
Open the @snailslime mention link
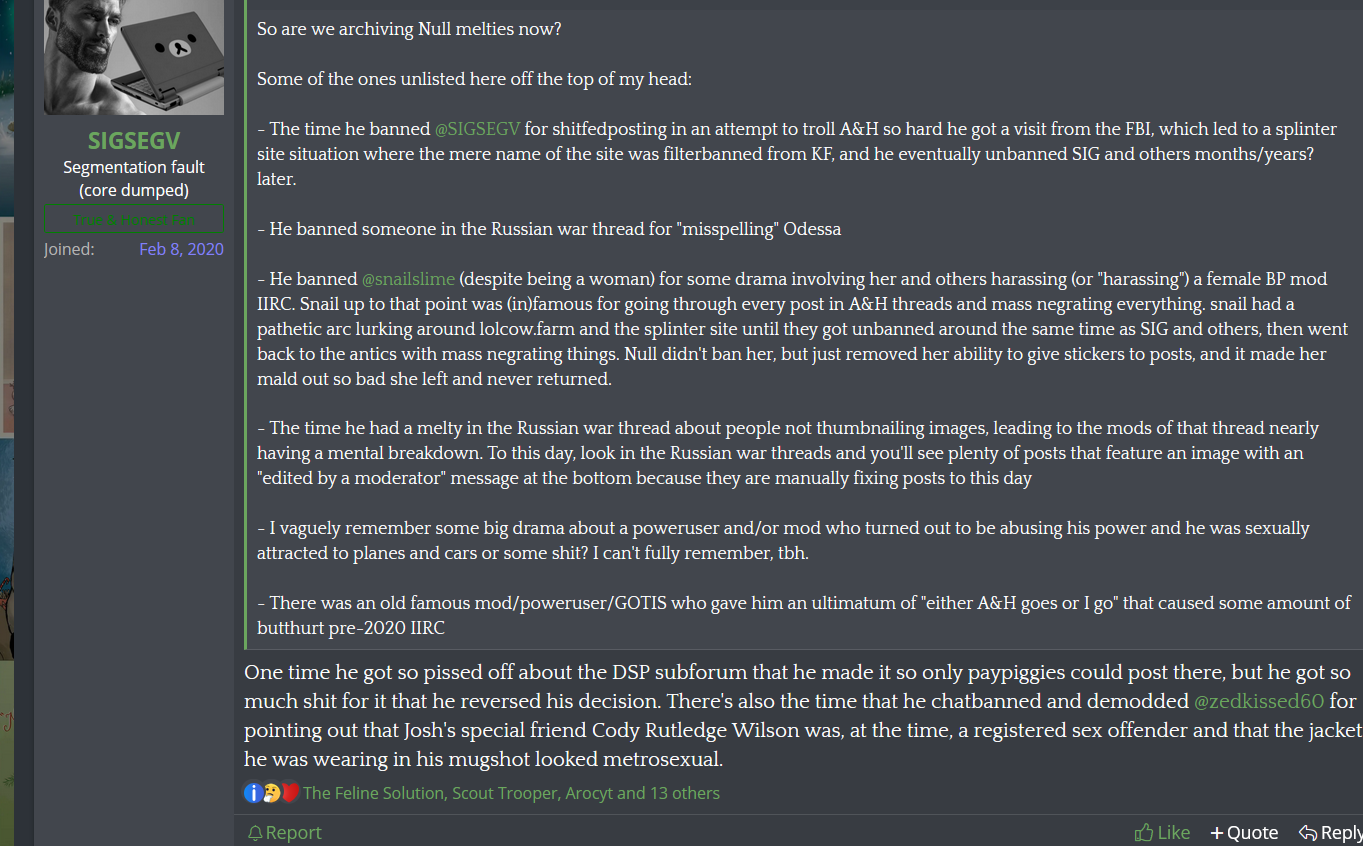pos(408,279)
